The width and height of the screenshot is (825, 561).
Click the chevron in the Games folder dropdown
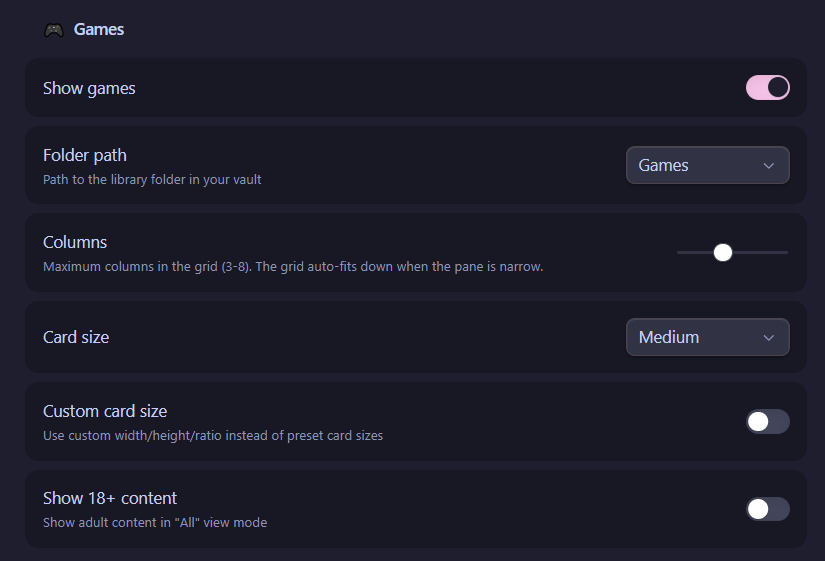768,166
